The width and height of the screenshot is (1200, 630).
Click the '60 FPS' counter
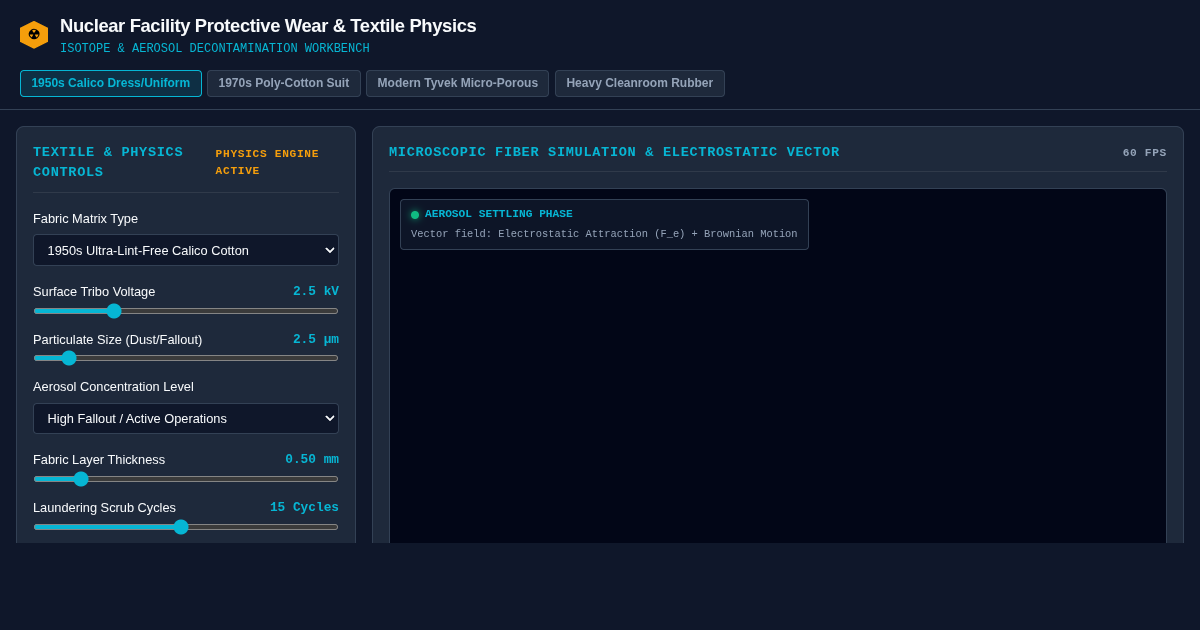tap(1144, 153)
